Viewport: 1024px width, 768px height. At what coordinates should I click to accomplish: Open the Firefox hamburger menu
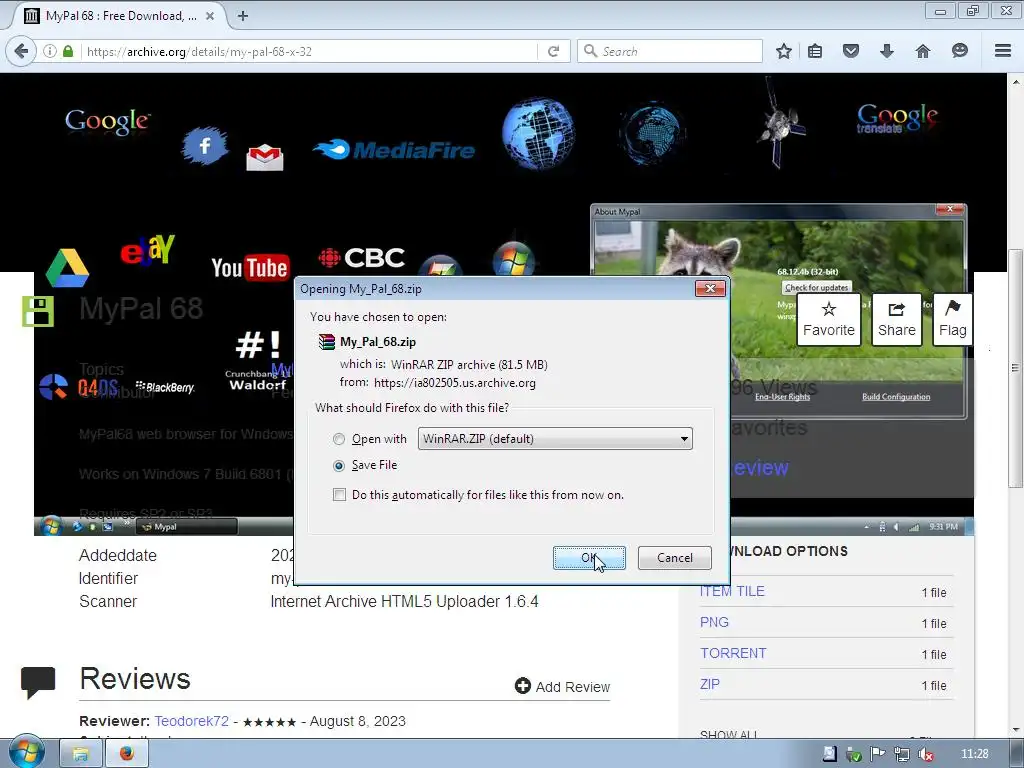tap(1003, 51)
